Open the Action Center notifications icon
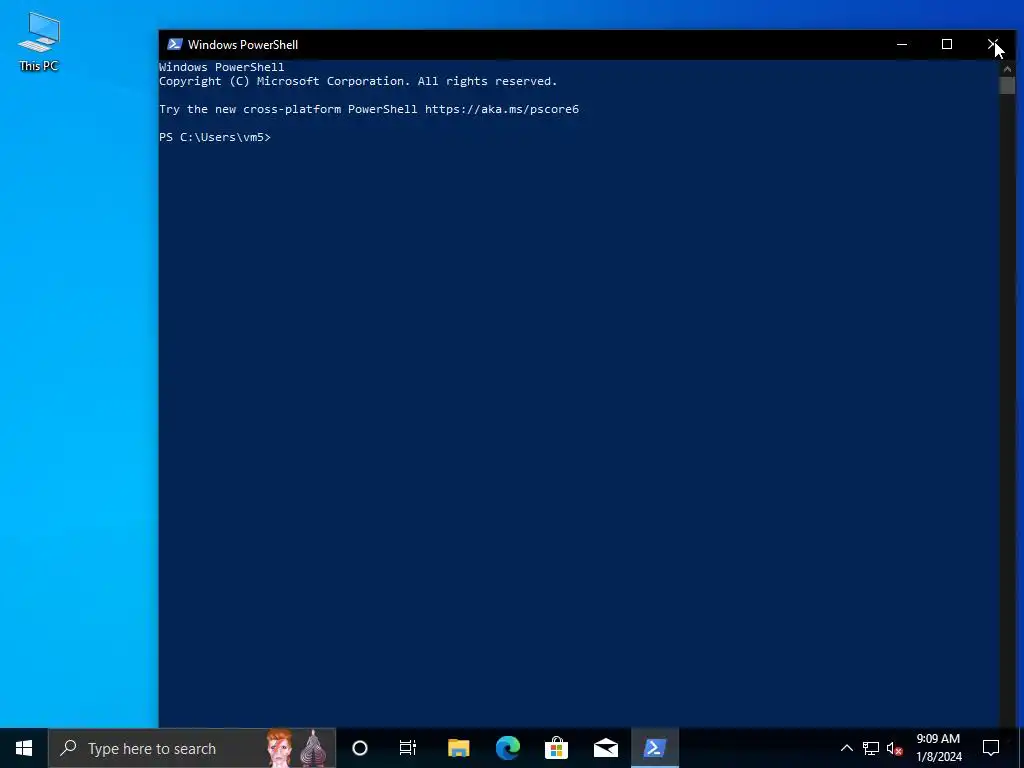1024x768 pixels. [991, 748]
